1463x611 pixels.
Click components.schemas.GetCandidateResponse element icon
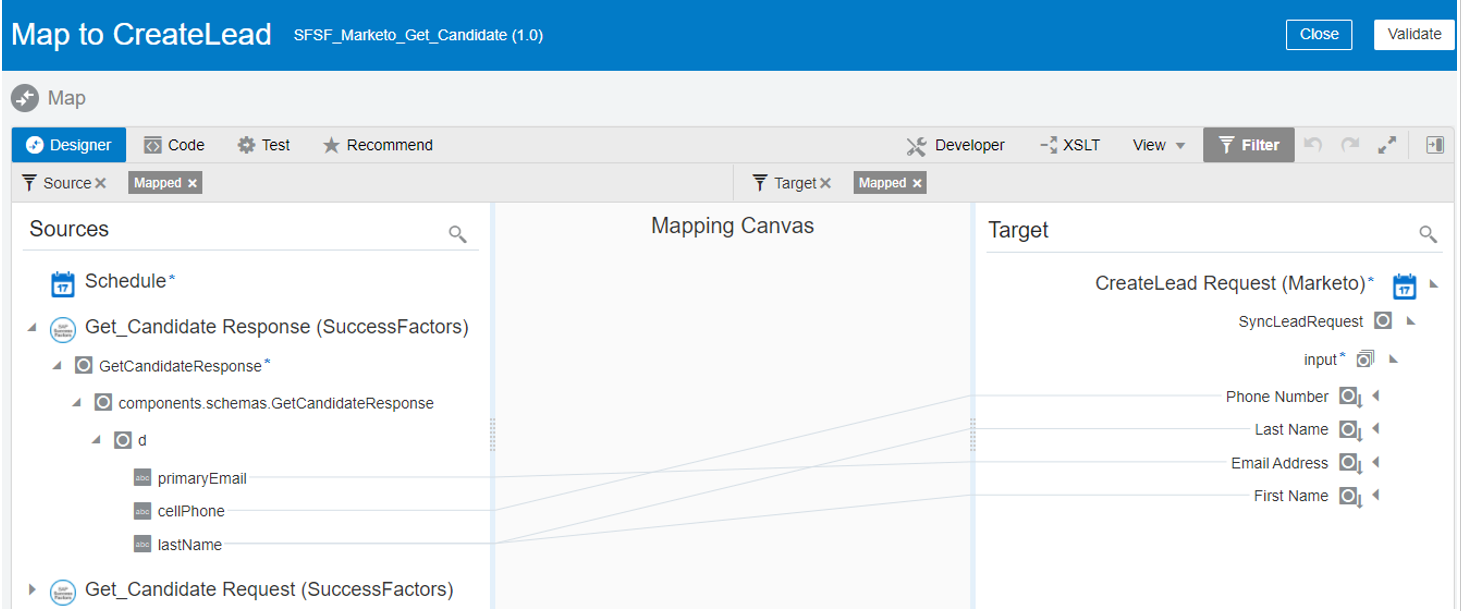pos(103,403)
